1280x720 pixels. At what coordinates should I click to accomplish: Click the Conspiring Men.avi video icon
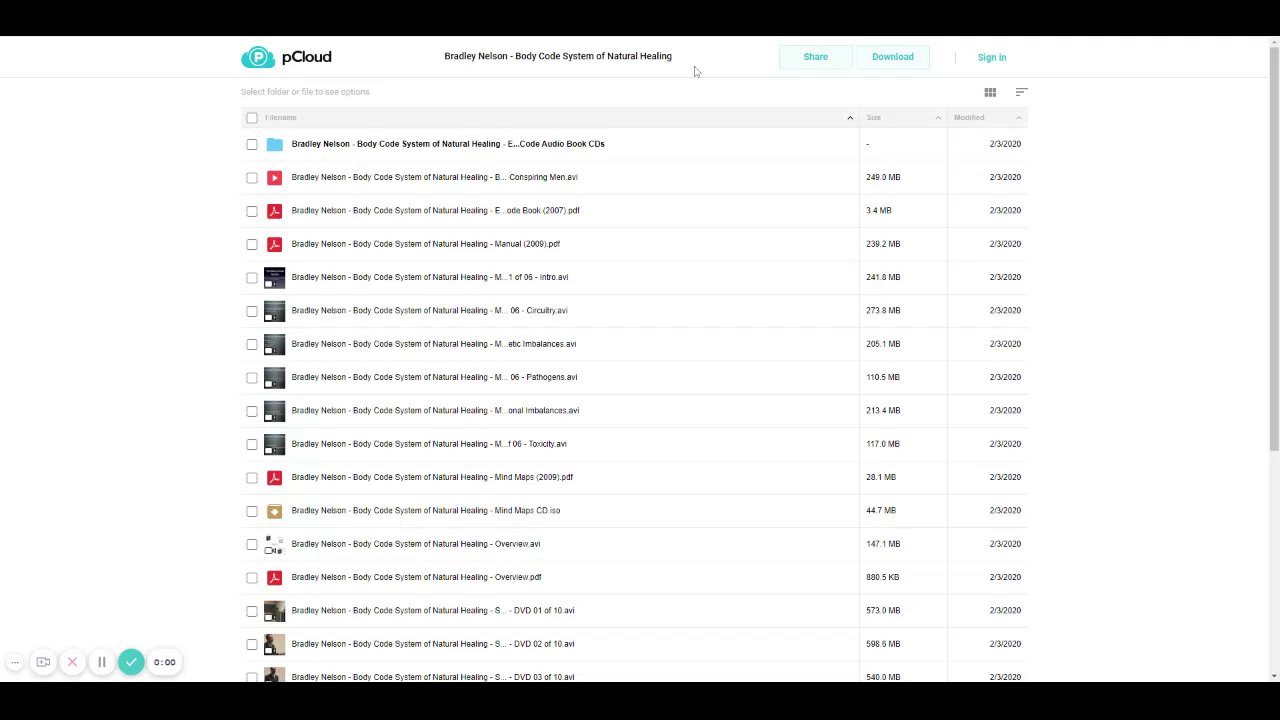click(x=274, y=177)
